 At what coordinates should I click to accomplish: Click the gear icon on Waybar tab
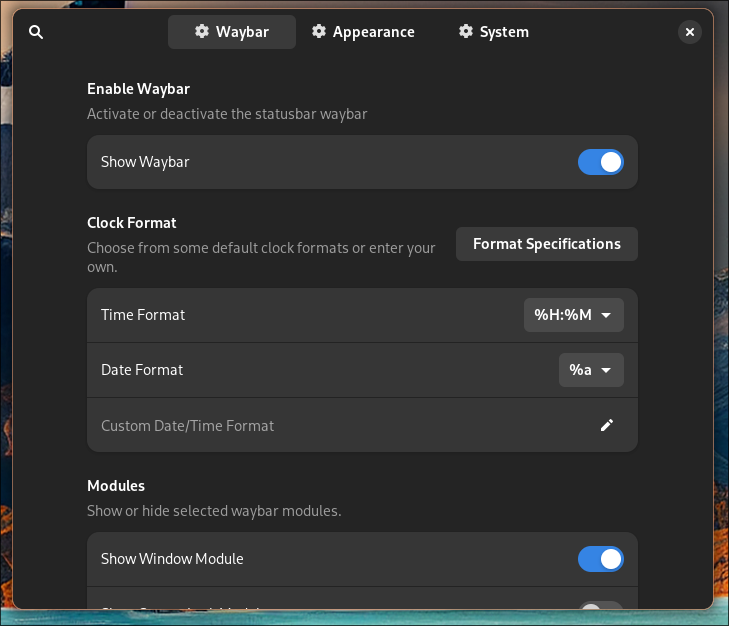(x=200, y=32)
